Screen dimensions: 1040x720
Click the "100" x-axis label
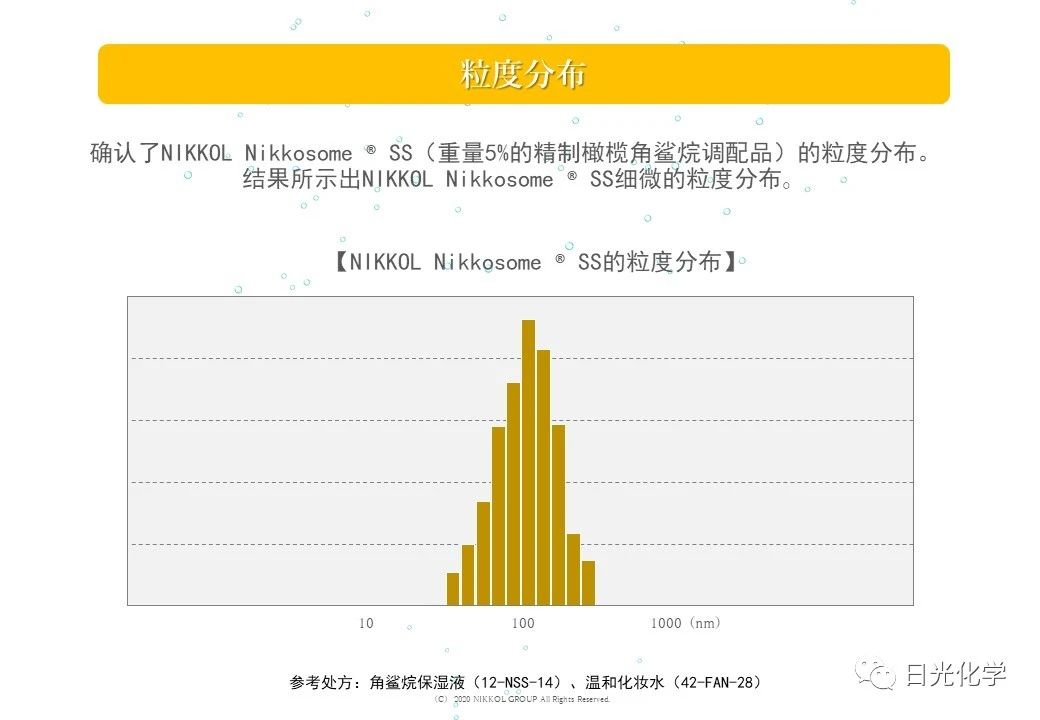[x=523, y=623]
